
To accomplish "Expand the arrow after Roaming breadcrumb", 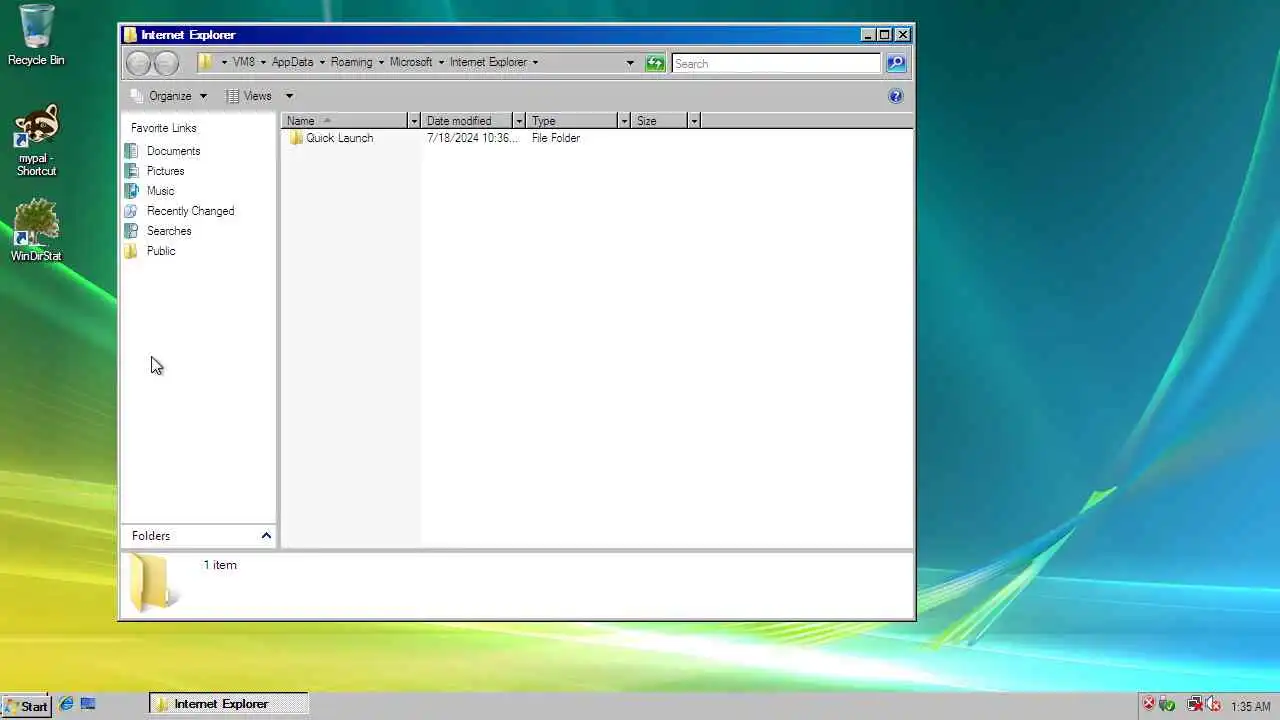I will point(381,62).
